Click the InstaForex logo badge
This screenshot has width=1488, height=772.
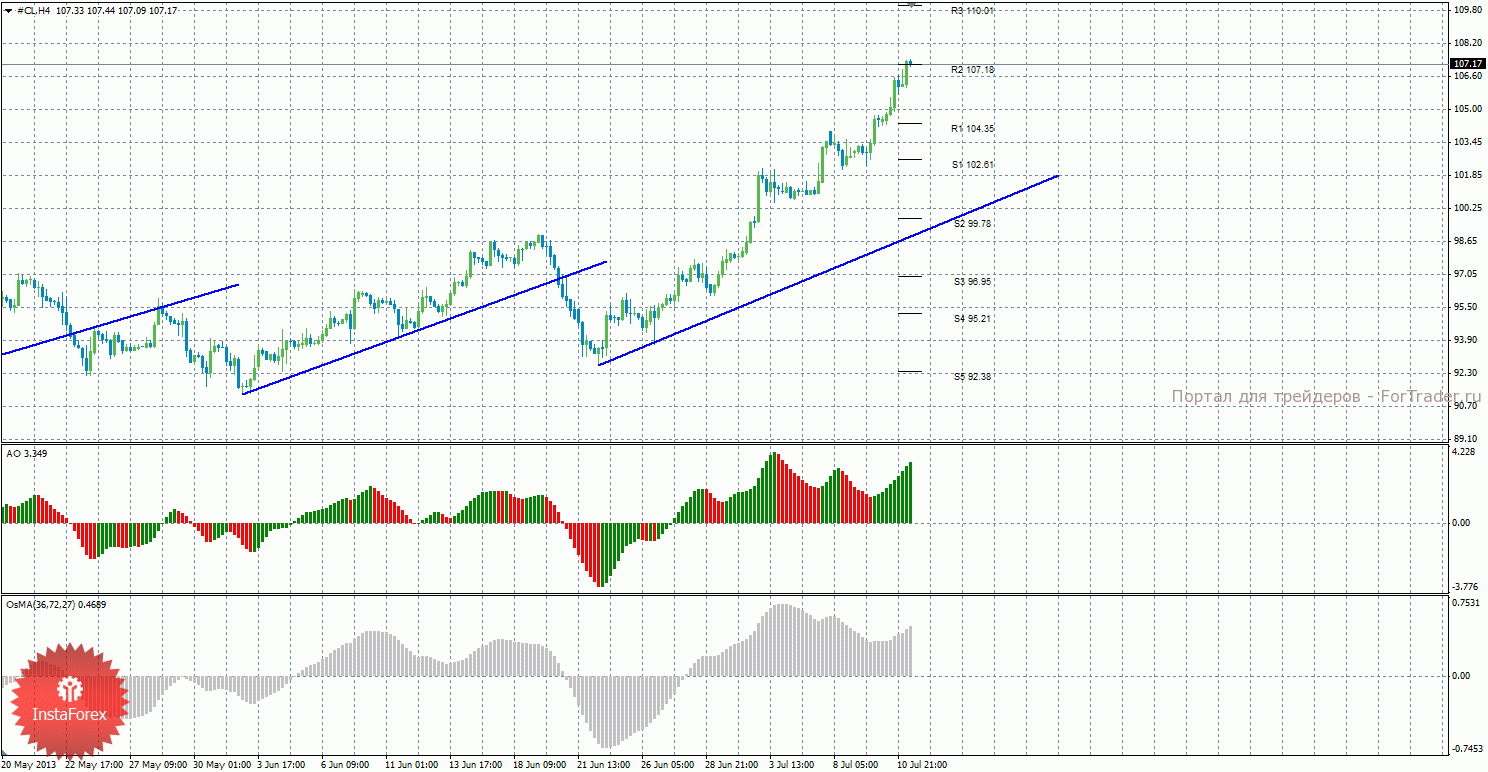[68, 702]
